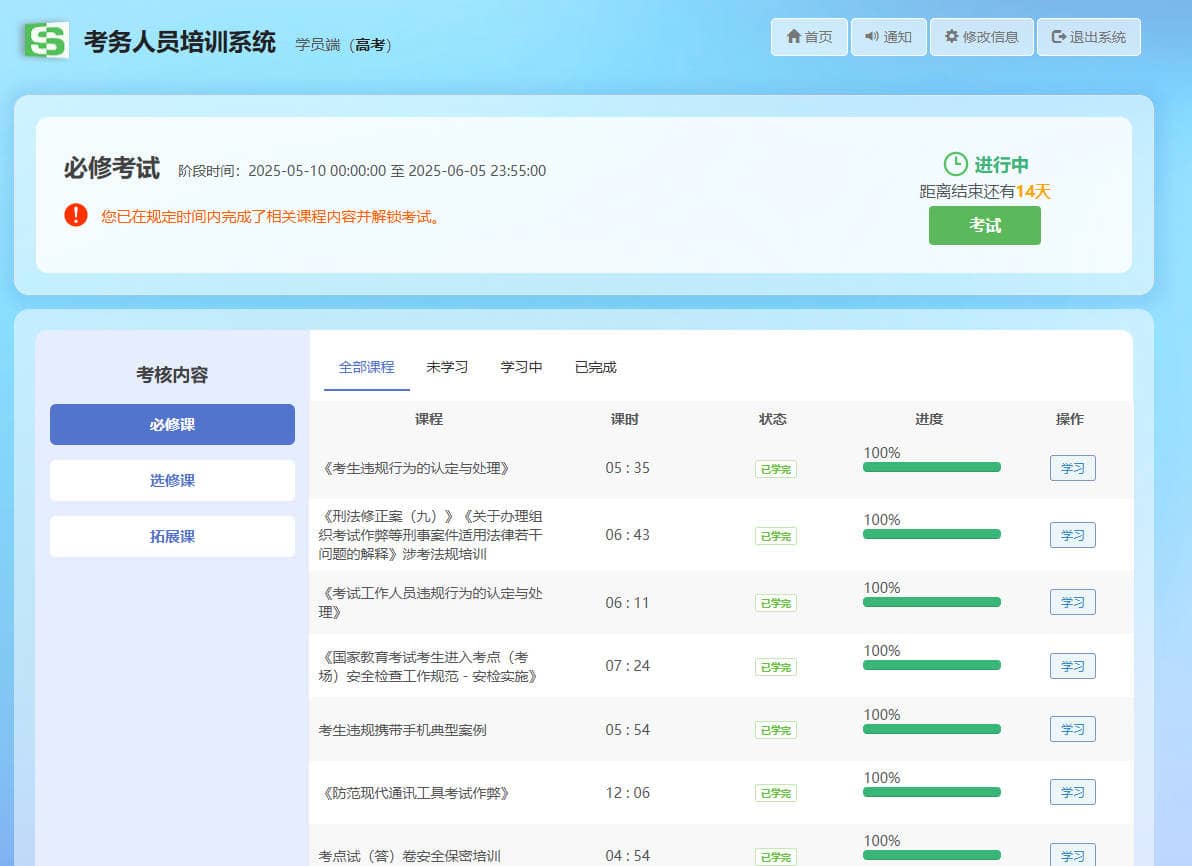Switch to 未学习 tab
The height and width of the screenshot is (866, 1192).
(x=447, y=367)
